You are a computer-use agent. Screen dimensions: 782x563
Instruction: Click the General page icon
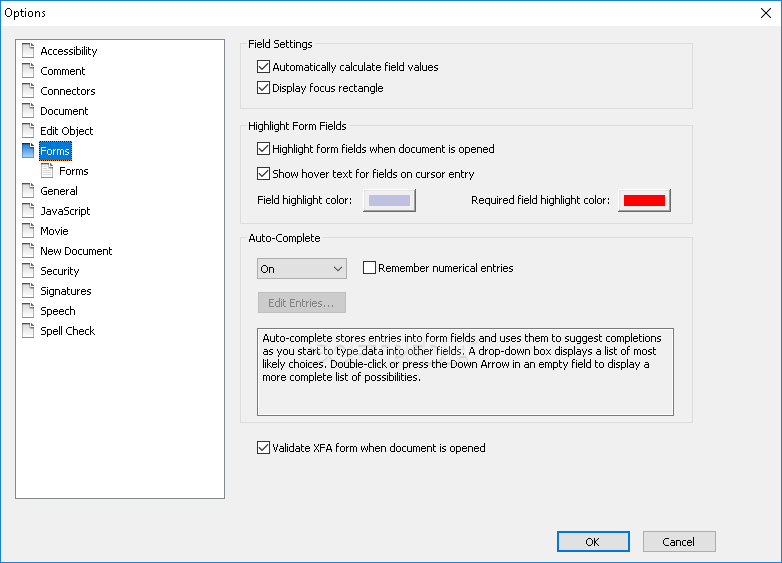click(x=28, y=190)
